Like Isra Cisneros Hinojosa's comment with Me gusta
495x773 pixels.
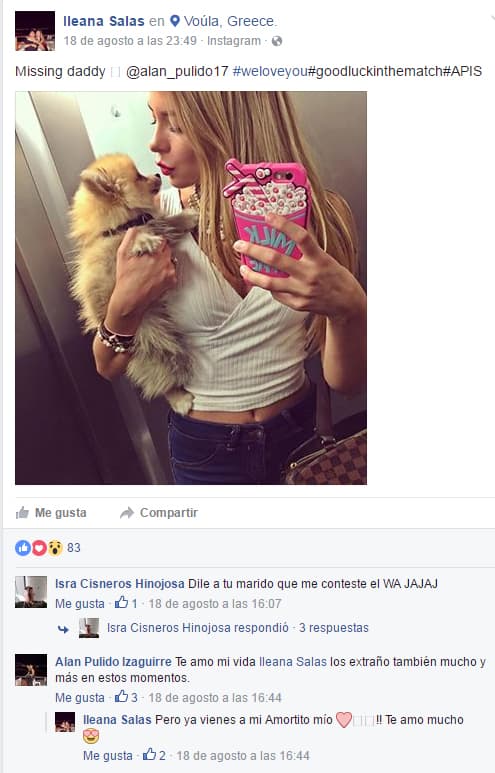coord(80,603)
